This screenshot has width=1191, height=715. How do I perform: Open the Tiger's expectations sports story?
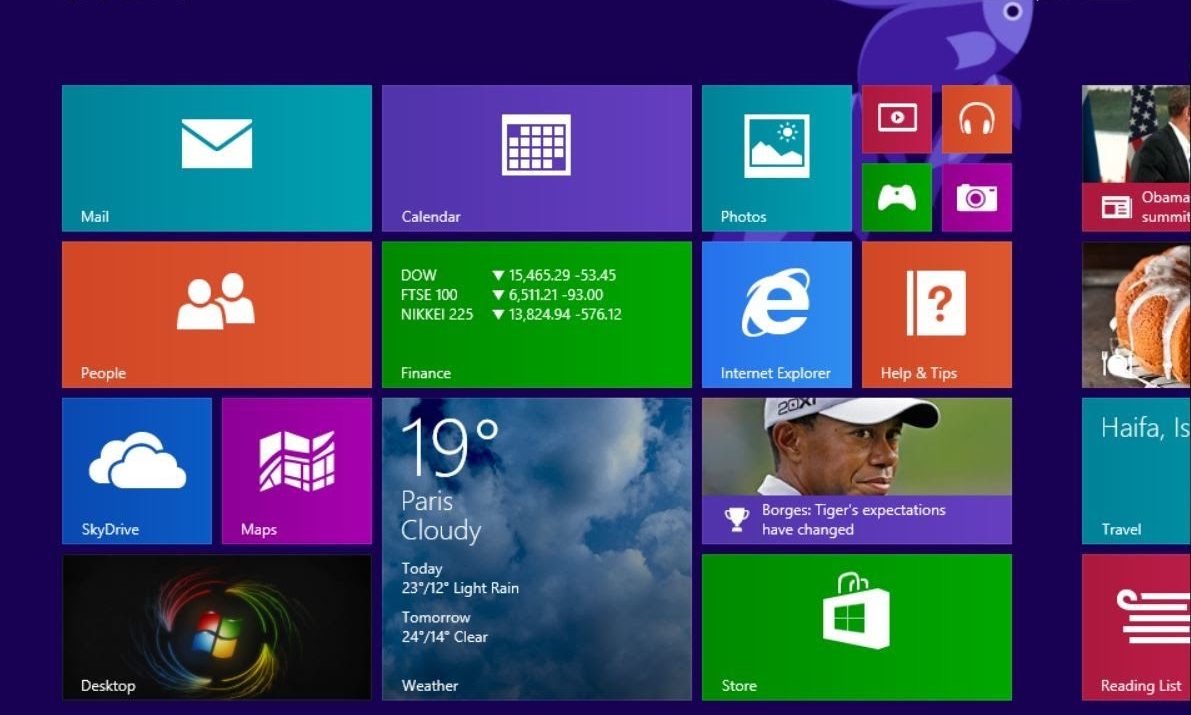856,471
